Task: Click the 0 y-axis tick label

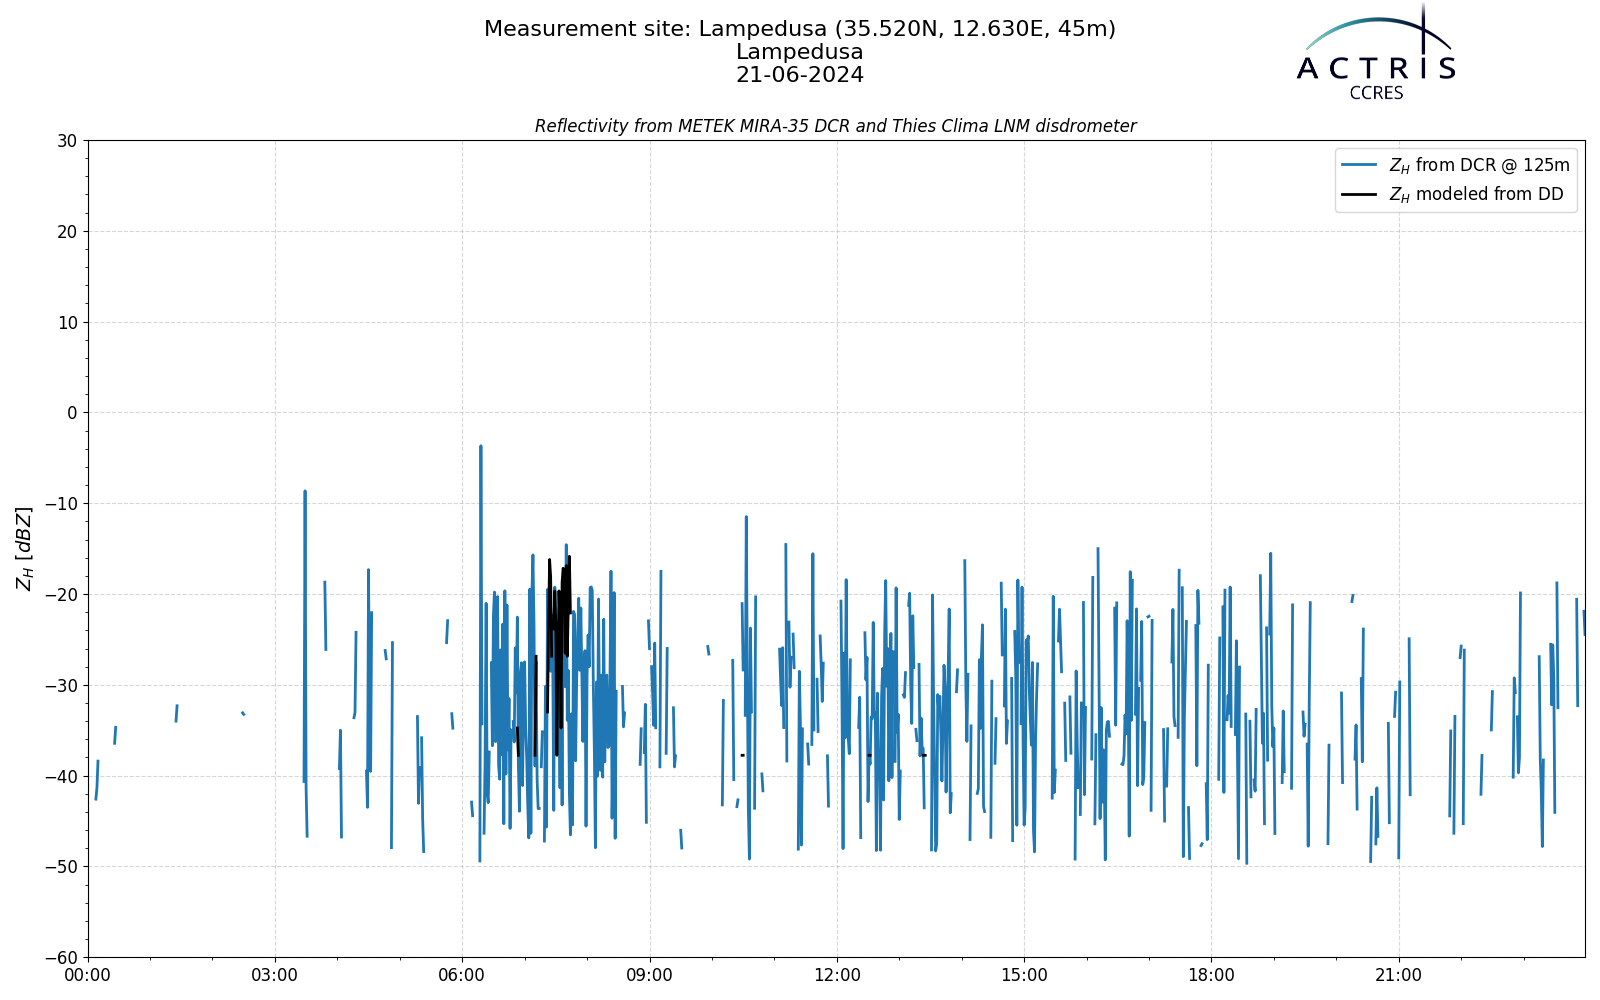Action: point(73,413)
